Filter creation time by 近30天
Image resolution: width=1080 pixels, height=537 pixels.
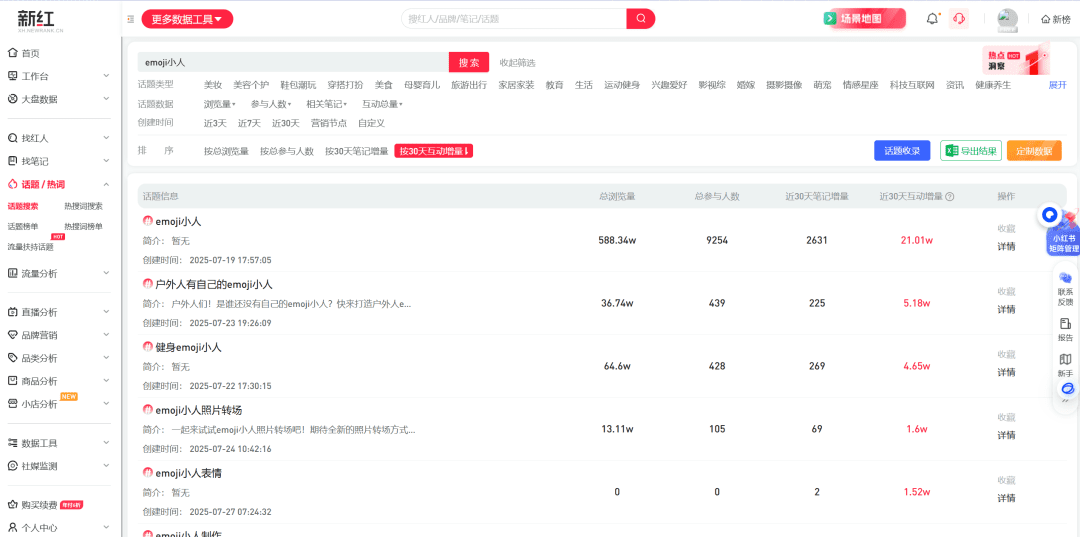pos(286,123)
